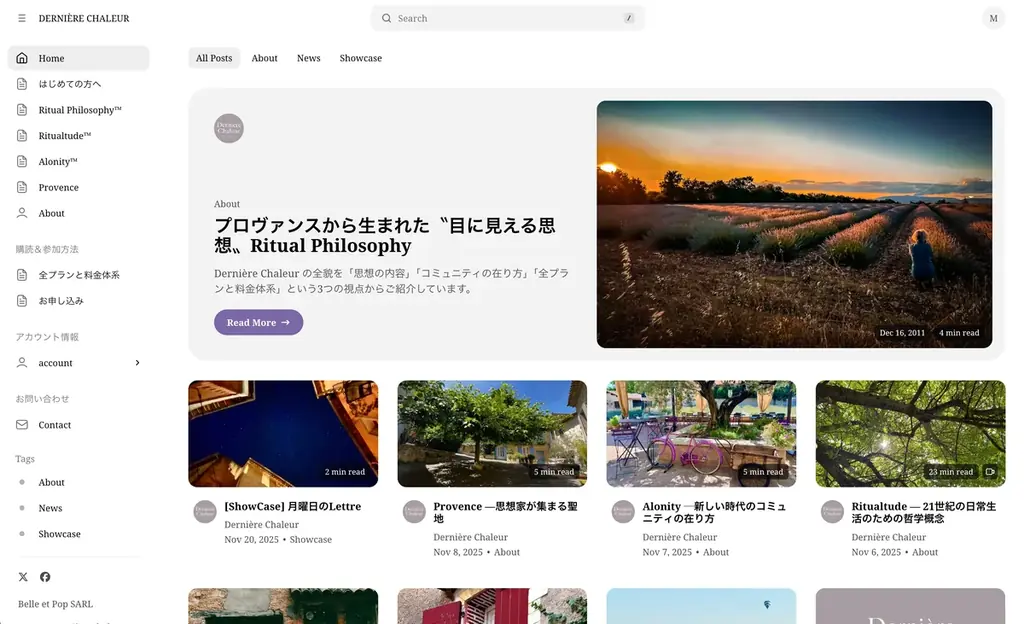The height and width of the screenshot is (624, 1024).
Task: Open Ritual Philosophy™ from the sidebar
Action: click(80, 109)
